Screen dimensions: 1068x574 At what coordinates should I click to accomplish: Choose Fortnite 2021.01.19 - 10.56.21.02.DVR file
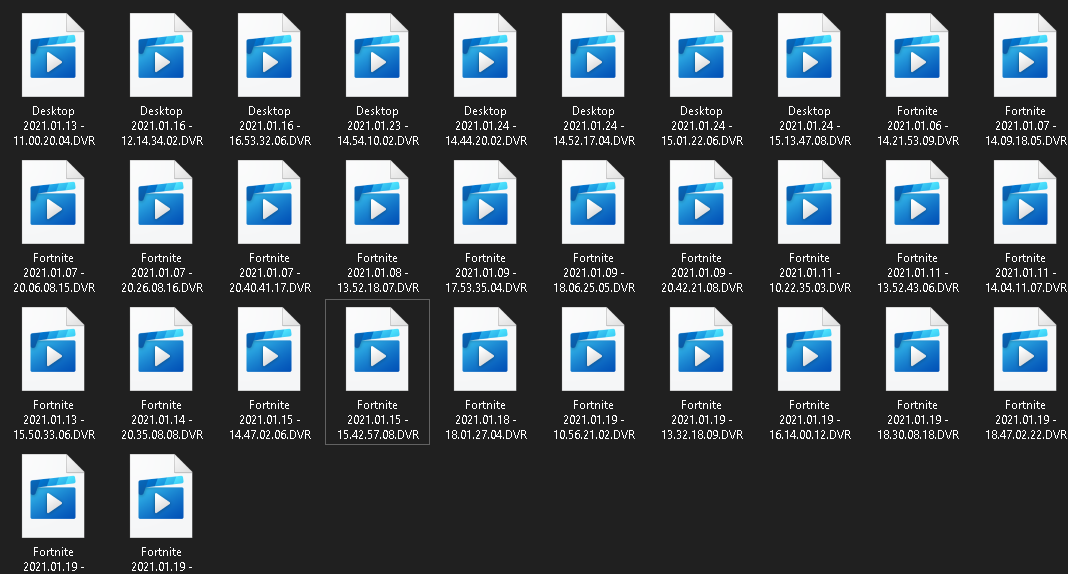click(593, 374)
